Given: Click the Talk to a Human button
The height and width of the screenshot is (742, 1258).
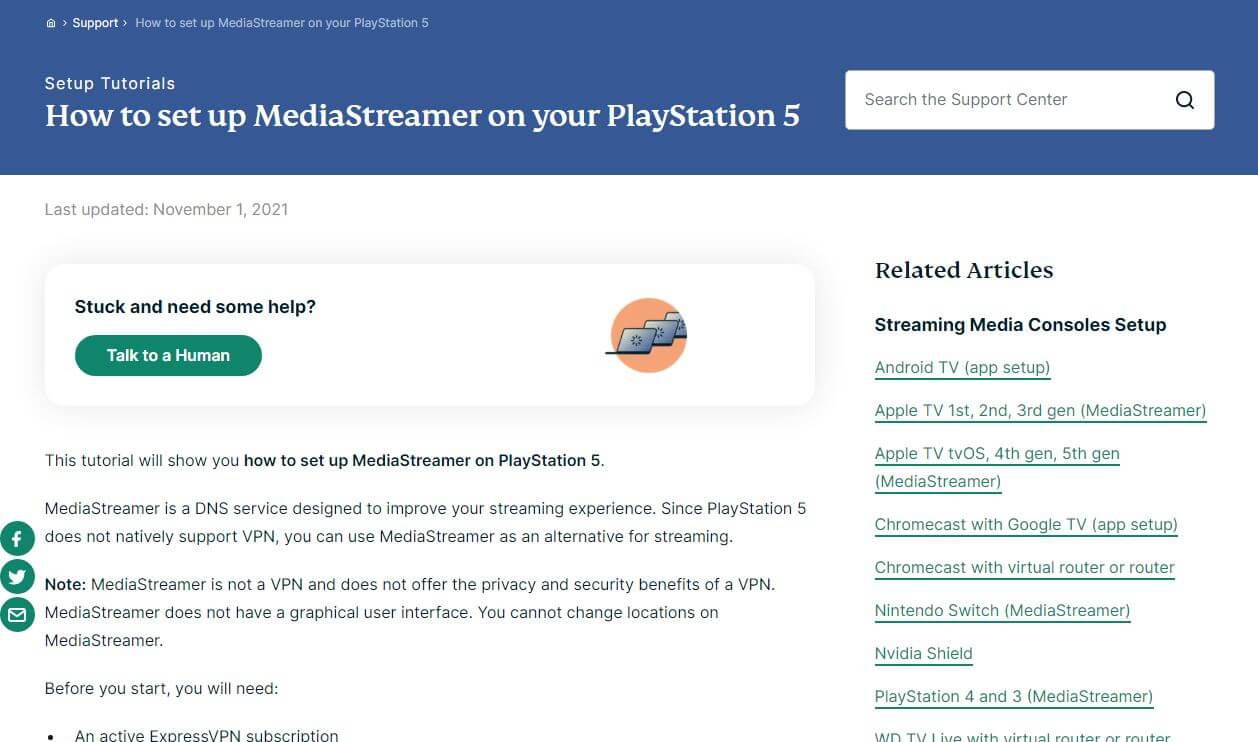Looking at the screenshot, I should point(168,355).
